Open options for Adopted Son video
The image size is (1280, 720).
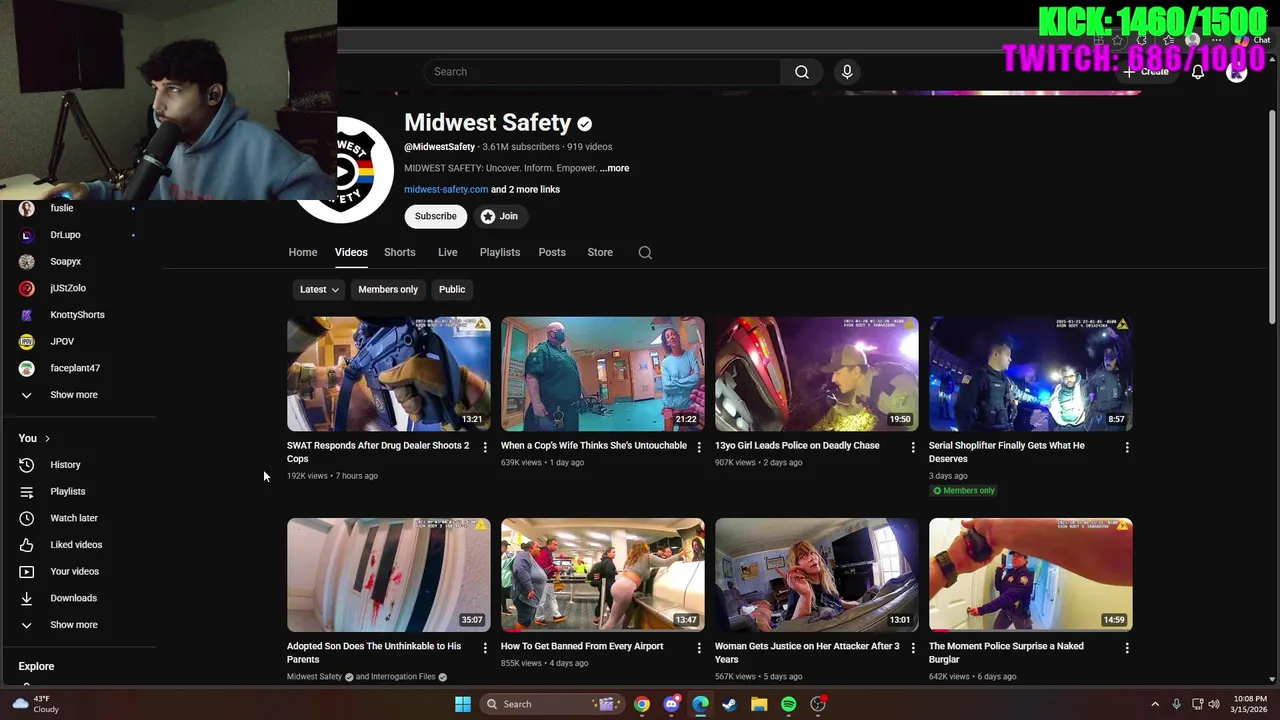(485, 648)
